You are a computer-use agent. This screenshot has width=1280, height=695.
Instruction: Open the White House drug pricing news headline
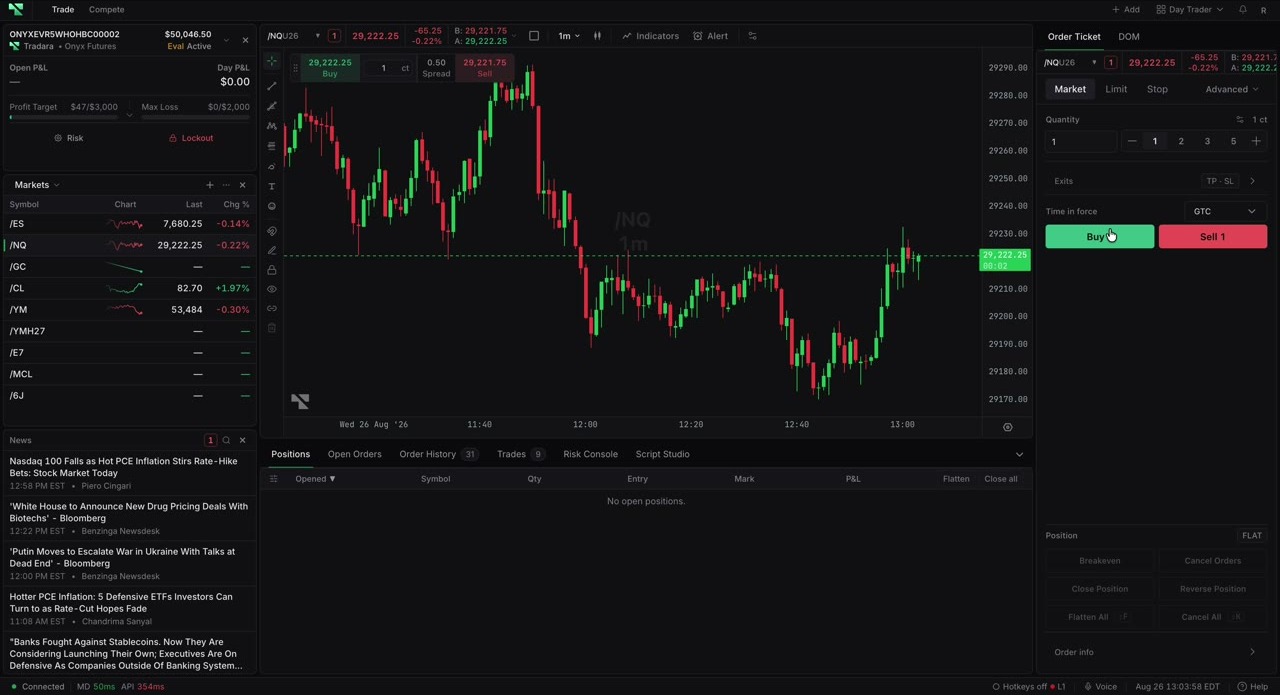coord(128,512)
